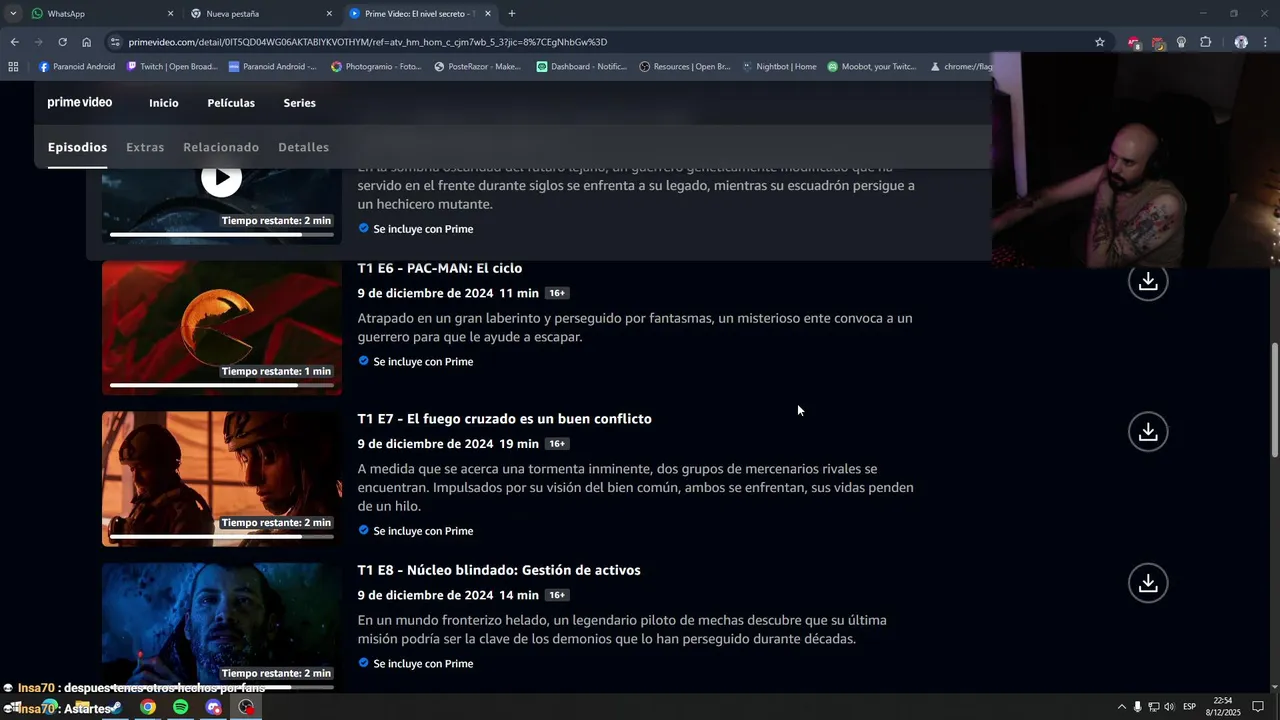This screenshot has height=720, width=1280.
Task: Open El fuego cruzado episode thumbnail
Action: coord(221,479)
